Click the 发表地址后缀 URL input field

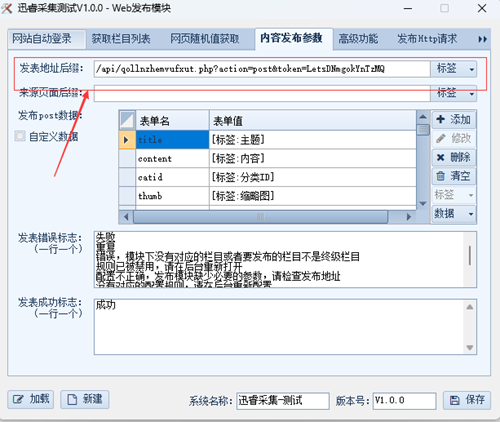[262, 69]
